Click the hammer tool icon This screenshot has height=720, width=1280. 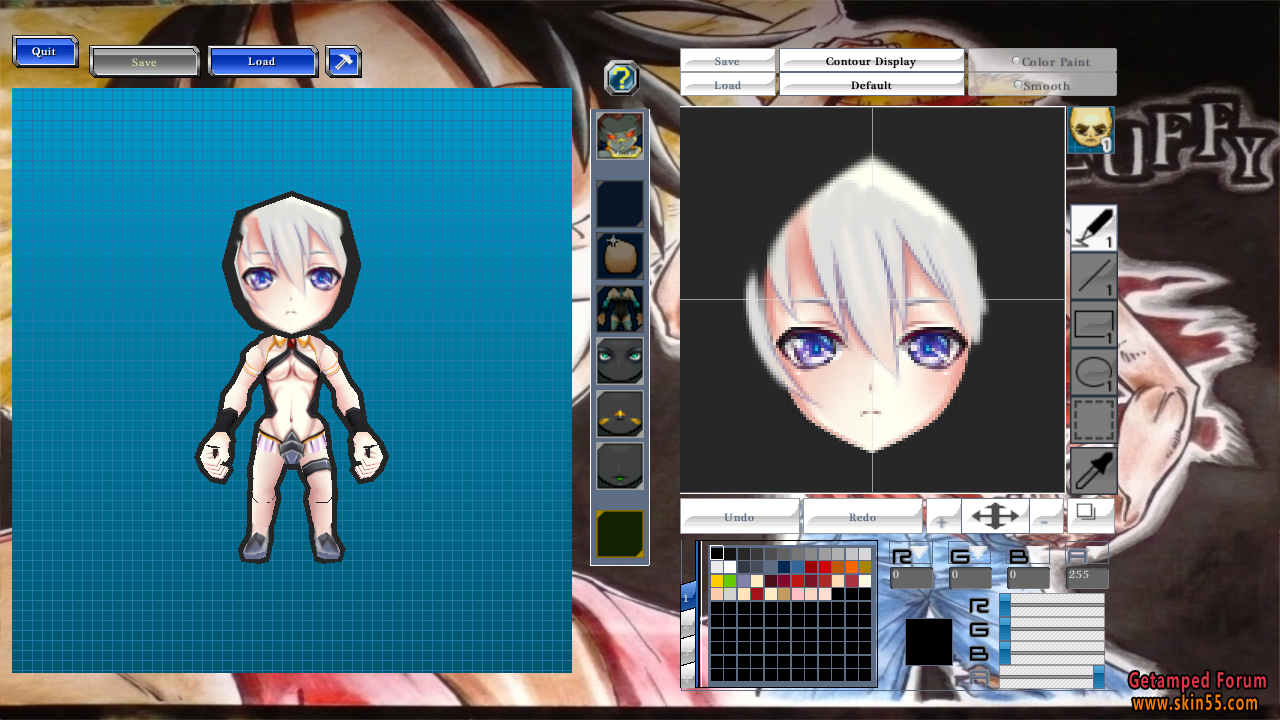tap(343, 61)
